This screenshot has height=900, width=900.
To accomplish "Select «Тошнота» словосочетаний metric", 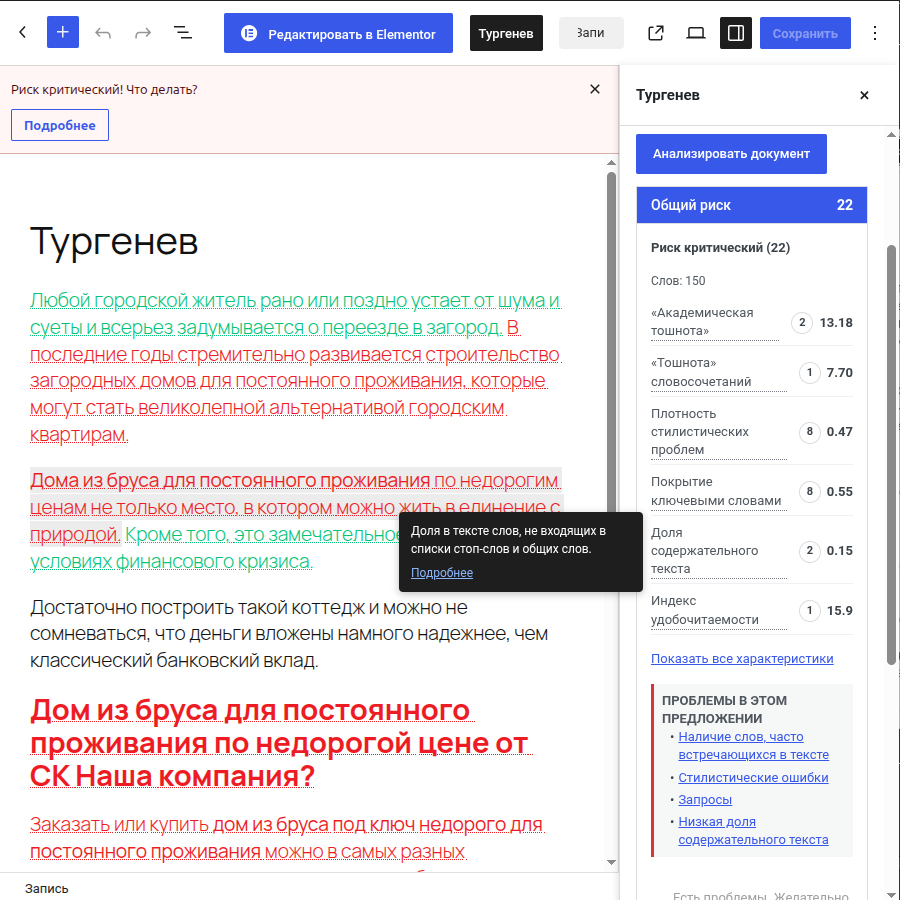I will click(x=718, y=372).
